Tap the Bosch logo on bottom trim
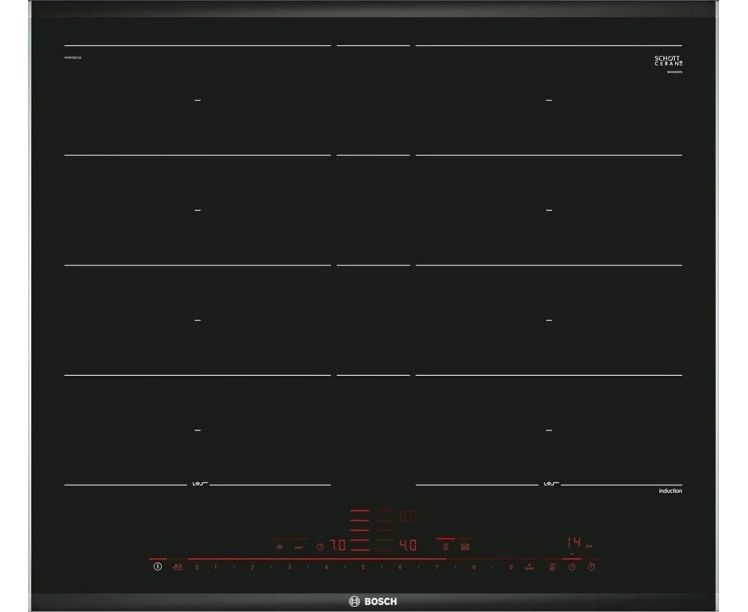This screenshot has width=748, height=612. coord(374,599)
